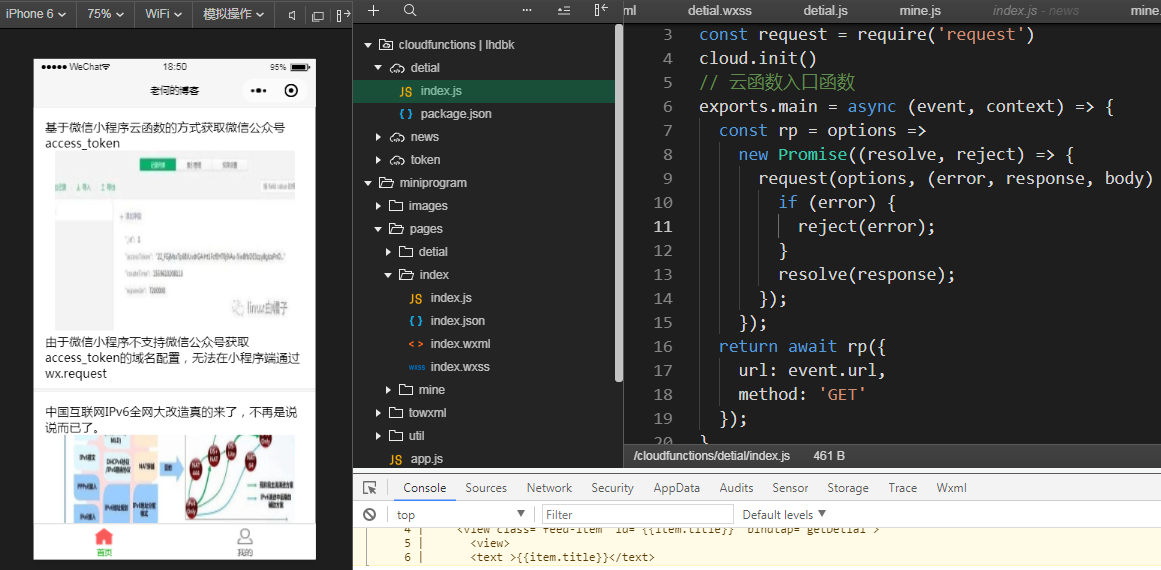The height and width of the screenshot is (570, 1161).
Task: Click the detach simulator window icon
Action: (318, 15)
